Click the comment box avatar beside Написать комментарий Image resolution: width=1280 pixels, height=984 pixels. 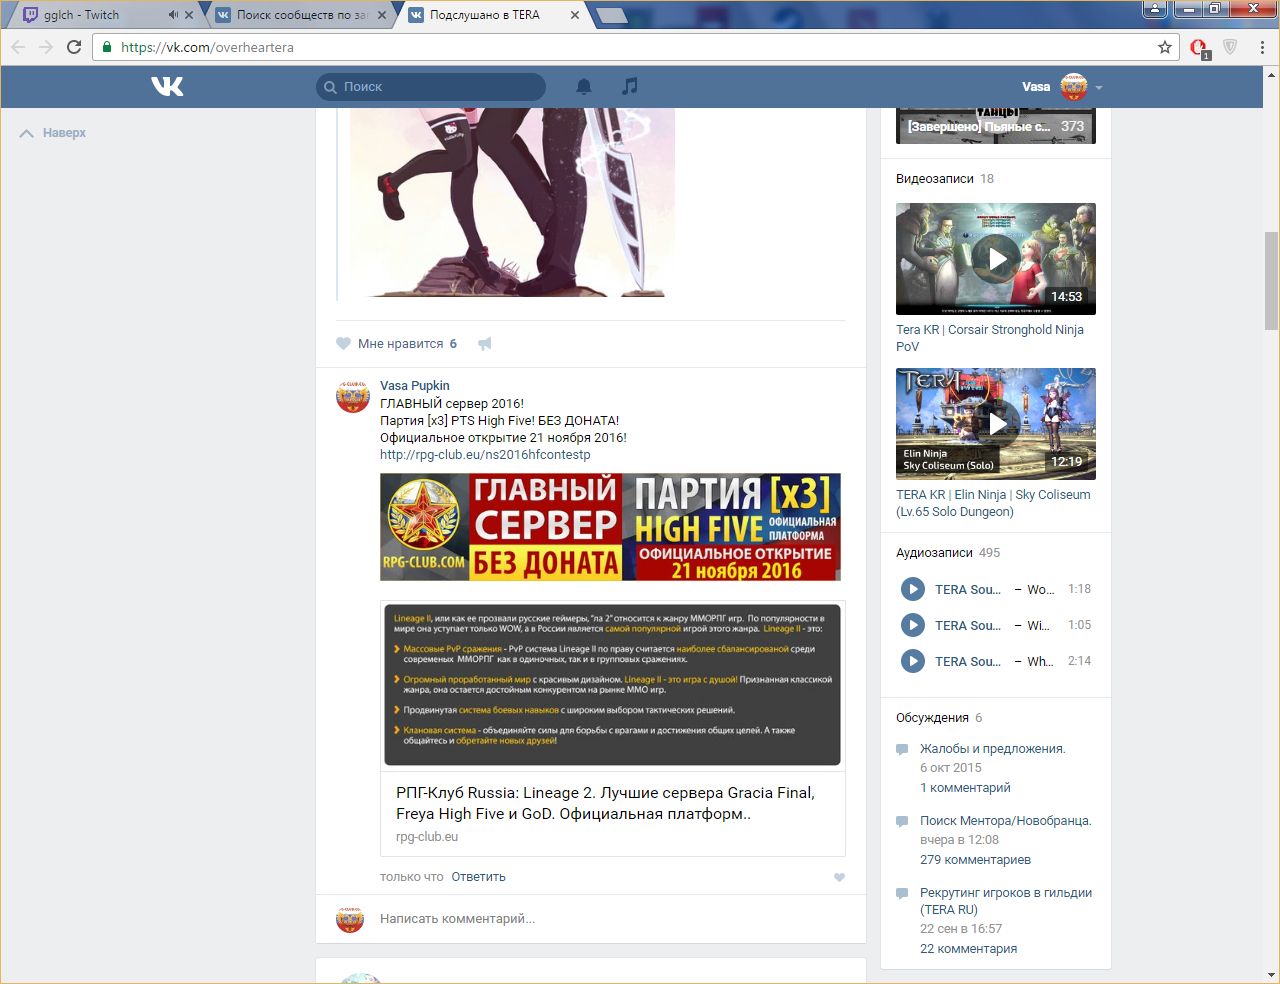point(350,919)
